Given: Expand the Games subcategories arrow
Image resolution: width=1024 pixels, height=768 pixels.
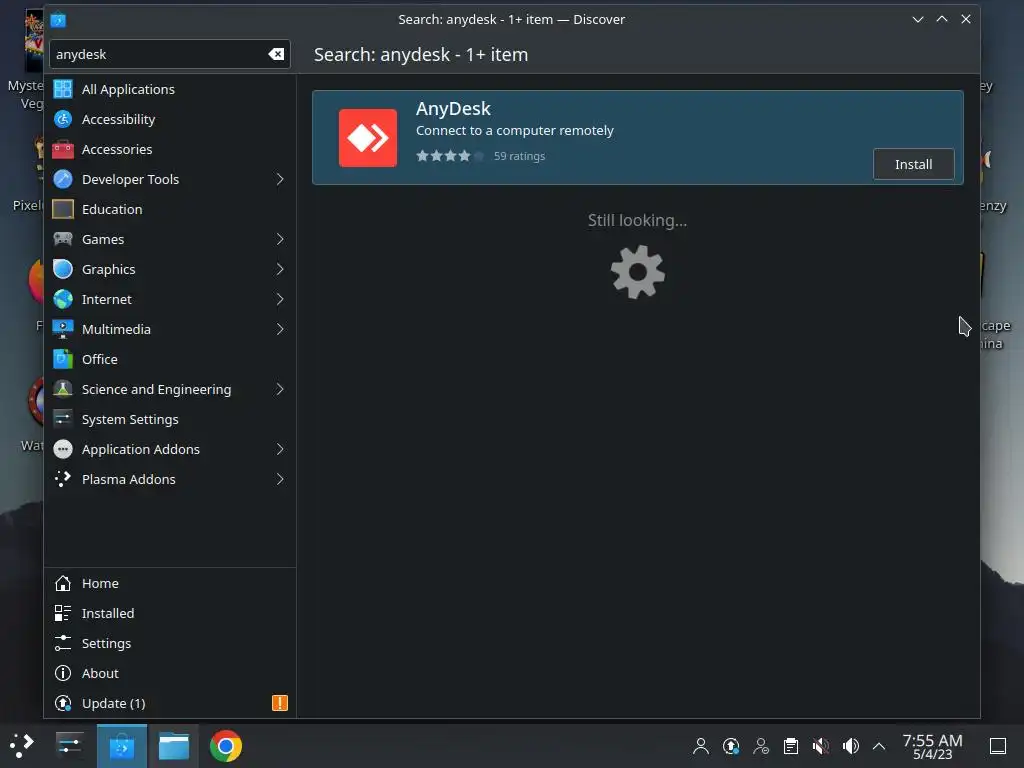Looking at the screenshot, I should [280, 239].
